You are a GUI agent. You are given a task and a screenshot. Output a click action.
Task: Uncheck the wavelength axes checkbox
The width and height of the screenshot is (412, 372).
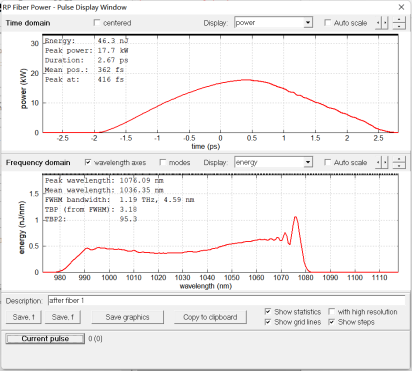(x=88, y=162)
